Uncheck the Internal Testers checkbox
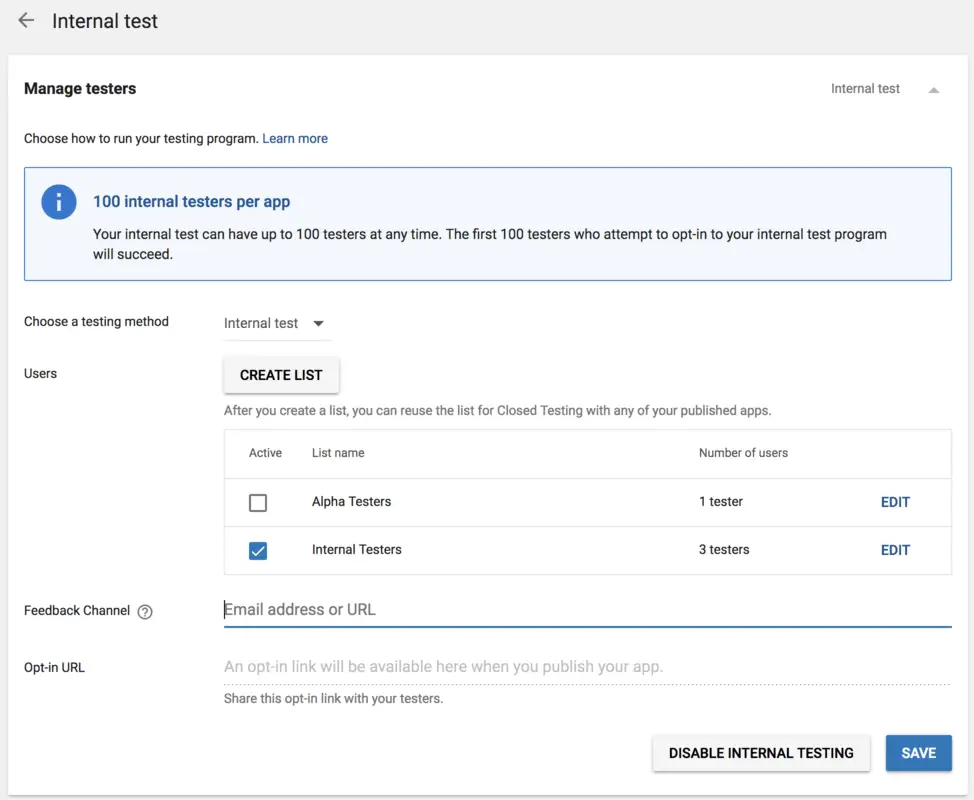 [258, 550]
